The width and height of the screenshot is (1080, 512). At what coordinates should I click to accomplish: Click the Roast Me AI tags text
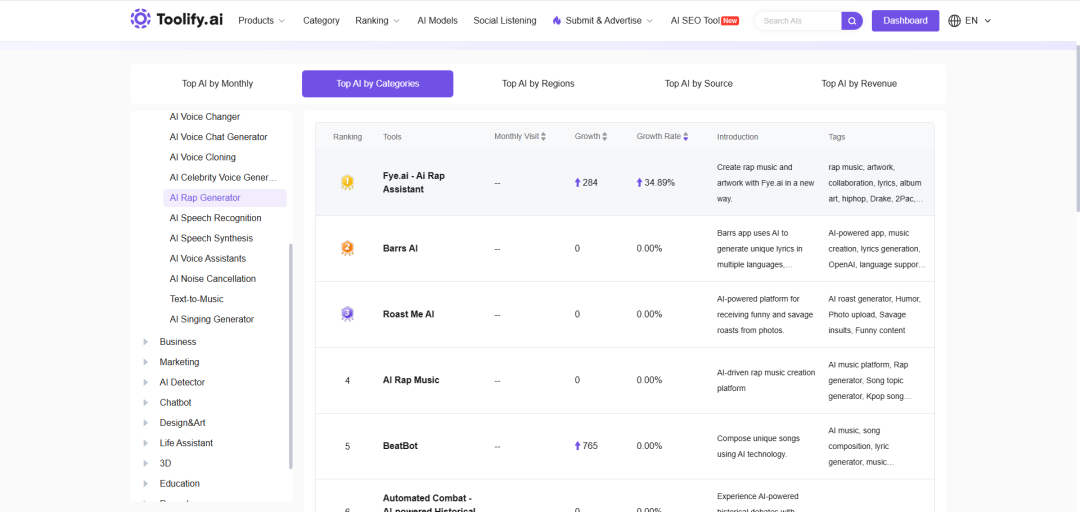875,314
